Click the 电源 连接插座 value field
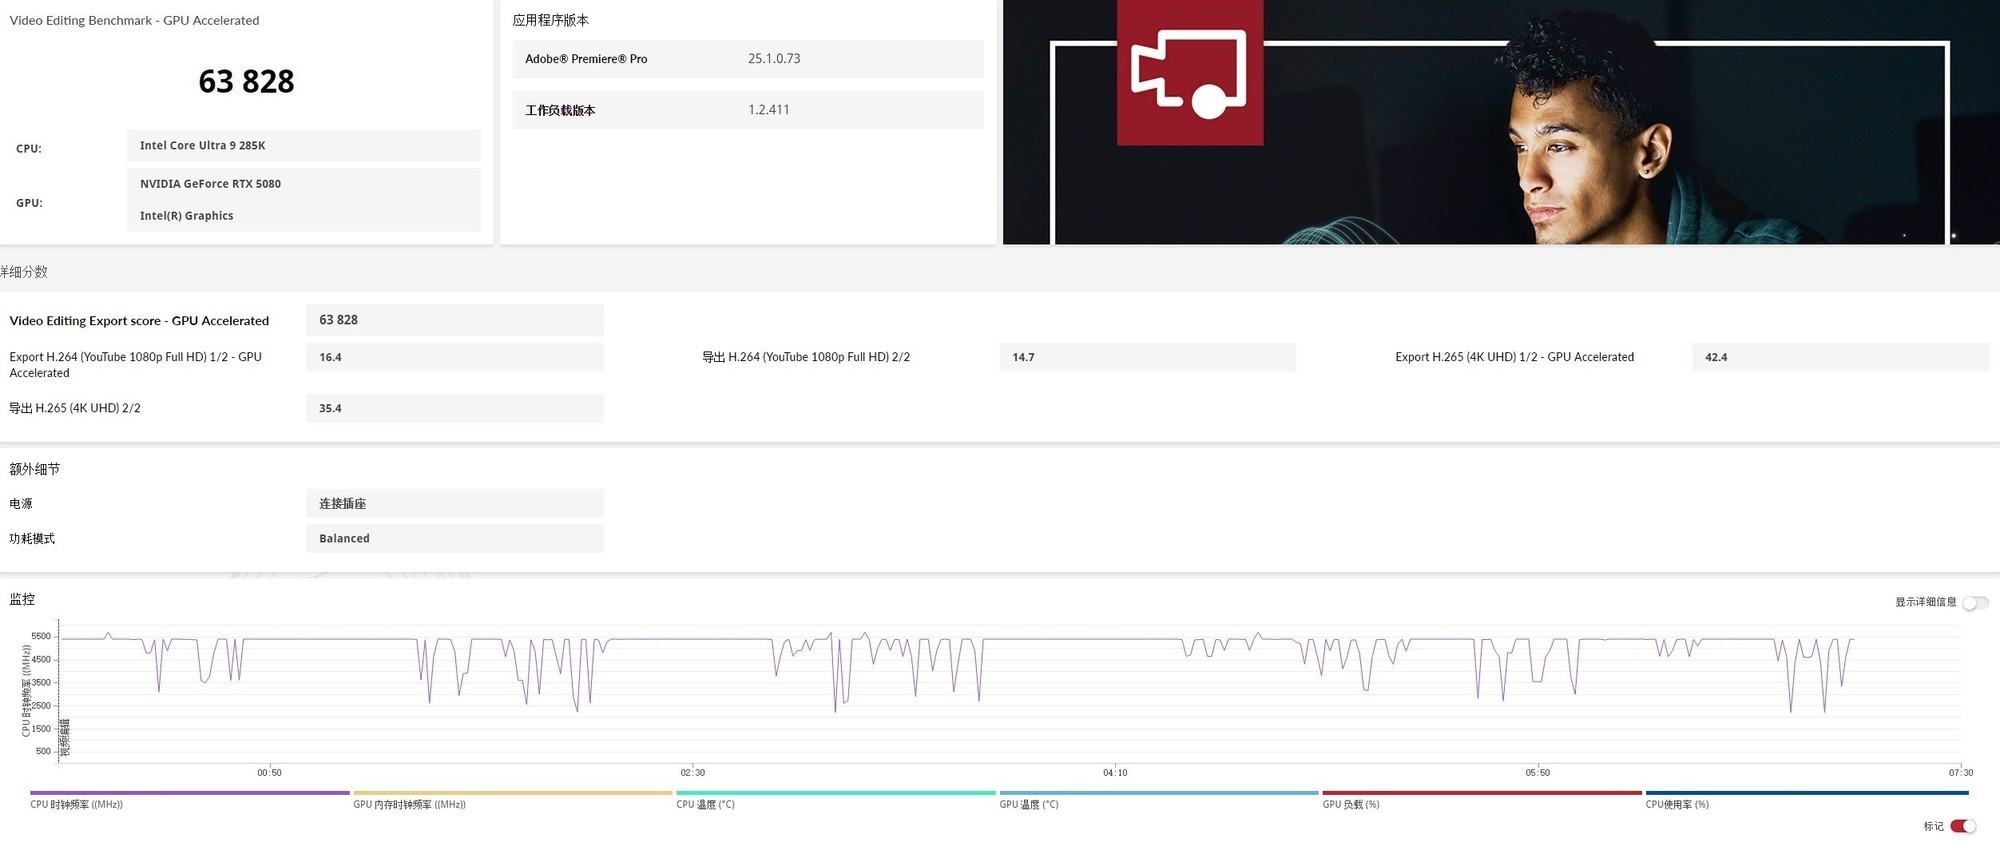 454,504
